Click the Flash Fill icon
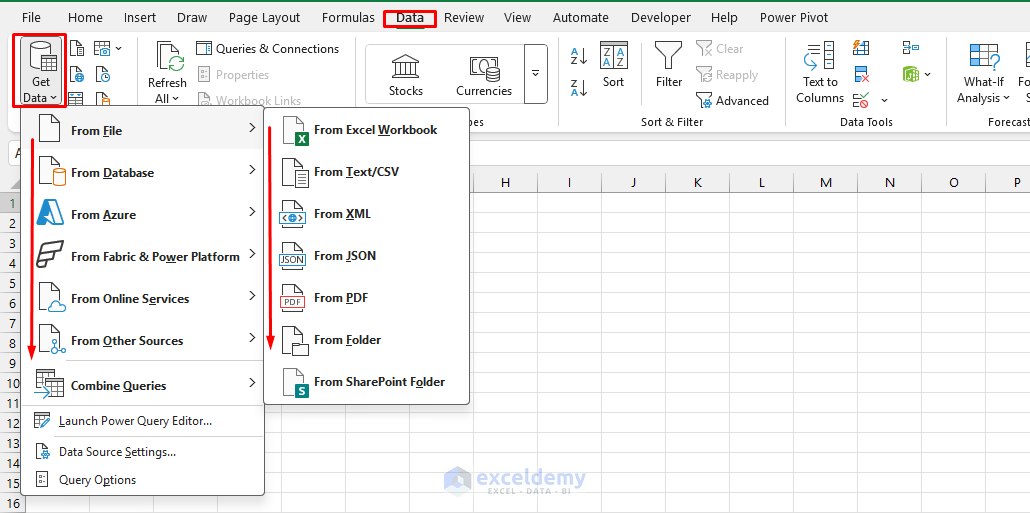This screenshot has width=1030, height=513. (861, 48)
